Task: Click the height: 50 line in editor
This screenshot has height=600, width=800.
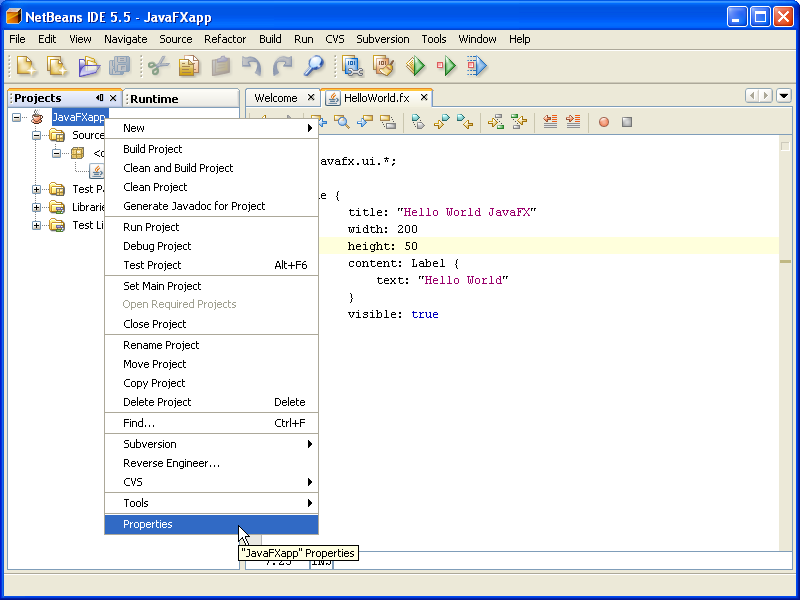Action: [x=383, y=246]
